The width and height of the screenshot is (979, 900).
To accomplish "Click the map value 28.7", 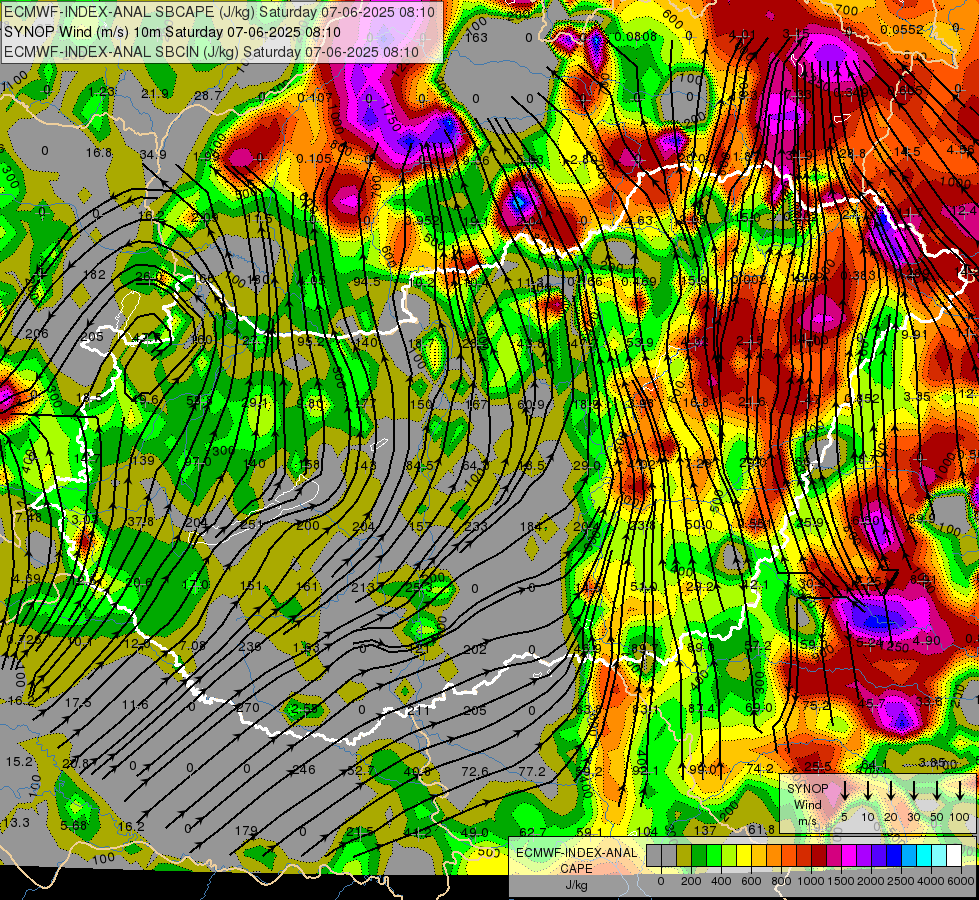I will (x=208, y=96).
